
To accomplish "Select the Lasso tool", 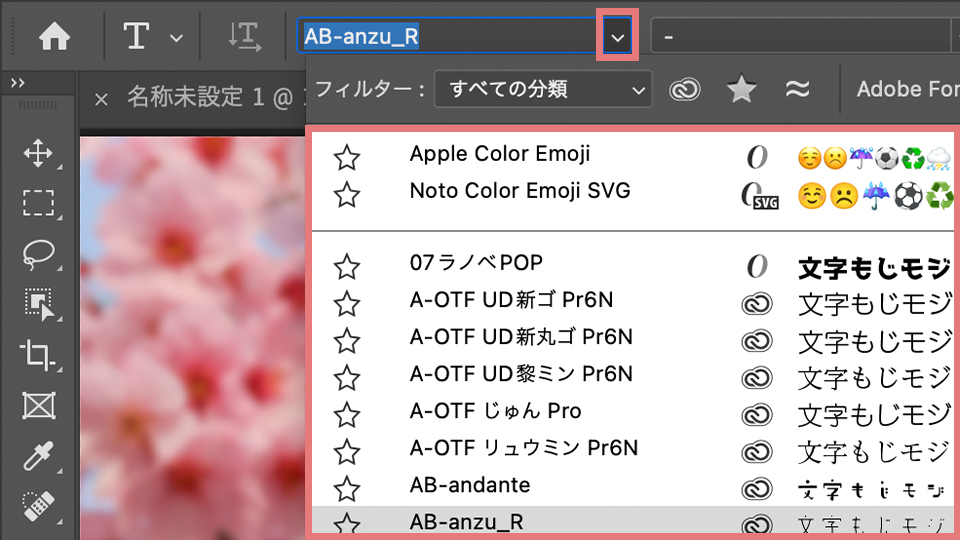I will pyautogui.click(x=38, y=254).
